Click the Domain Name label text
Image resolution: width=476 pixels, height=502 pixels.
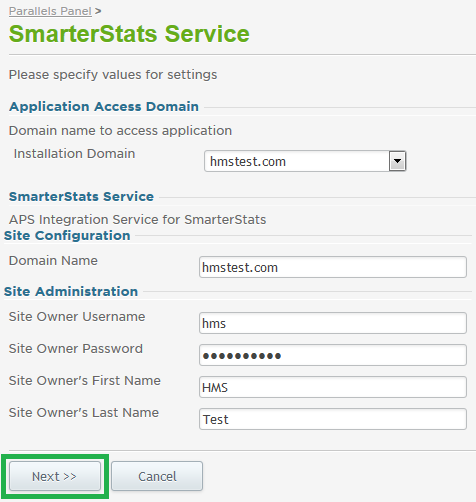(x=53, y=260)
